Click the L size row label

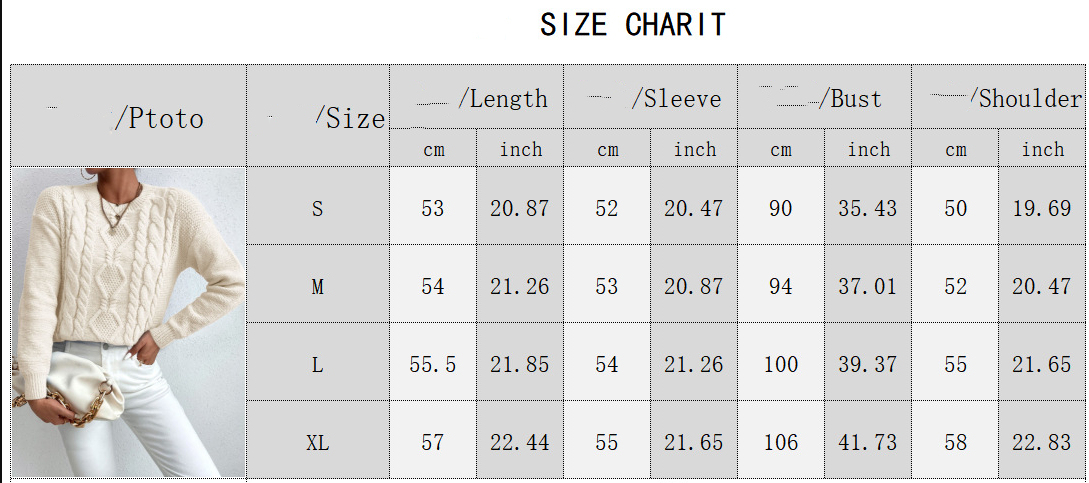pyautogui.click(x=318, y=362)
